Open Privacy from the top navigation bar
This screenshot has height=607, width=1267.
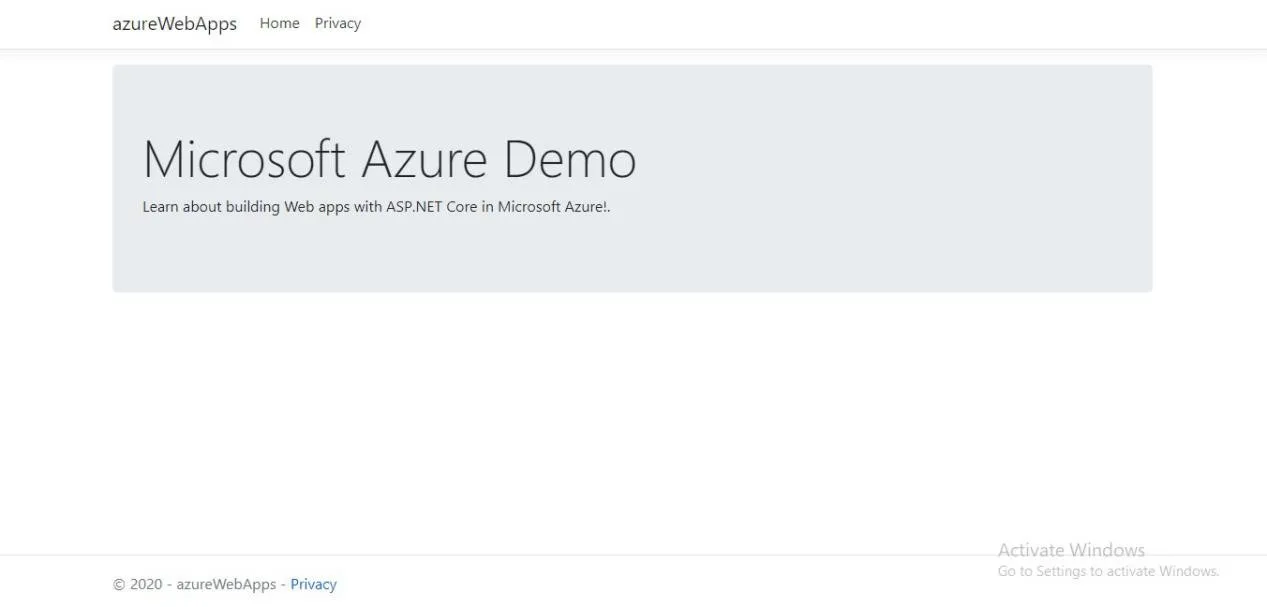click(338, 23)
